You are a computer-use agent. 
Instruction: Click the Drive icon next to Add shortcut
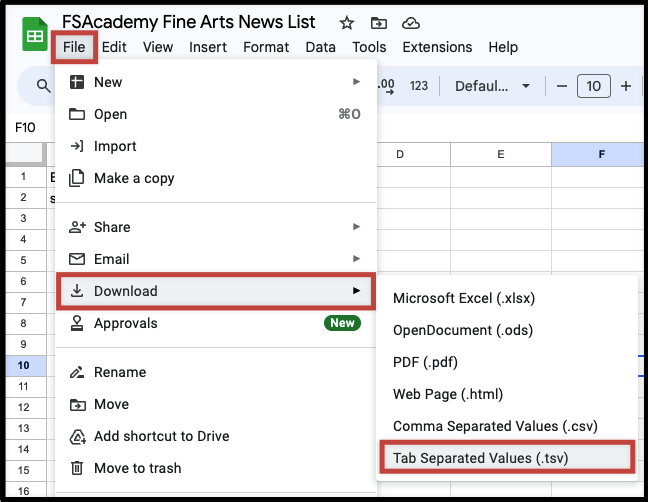coord(77,436)
